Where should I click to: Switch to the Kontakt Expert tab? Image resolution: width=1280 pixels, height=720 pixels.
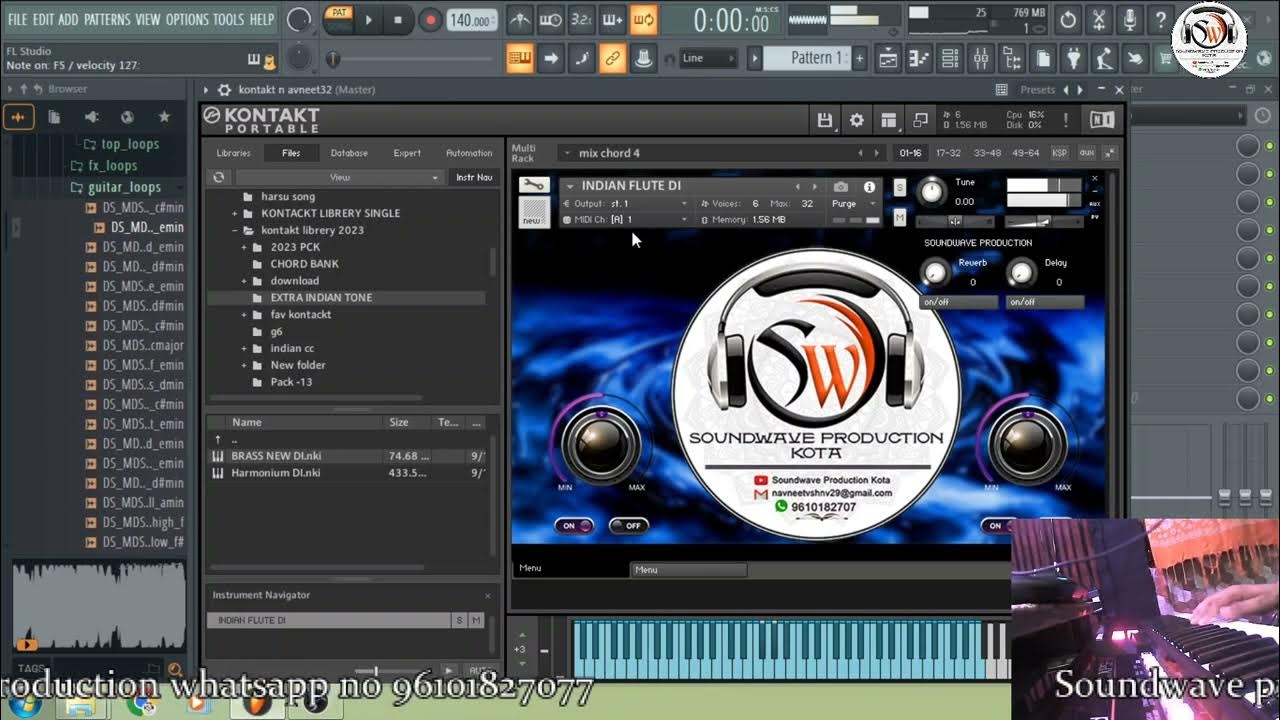(407, 153)
